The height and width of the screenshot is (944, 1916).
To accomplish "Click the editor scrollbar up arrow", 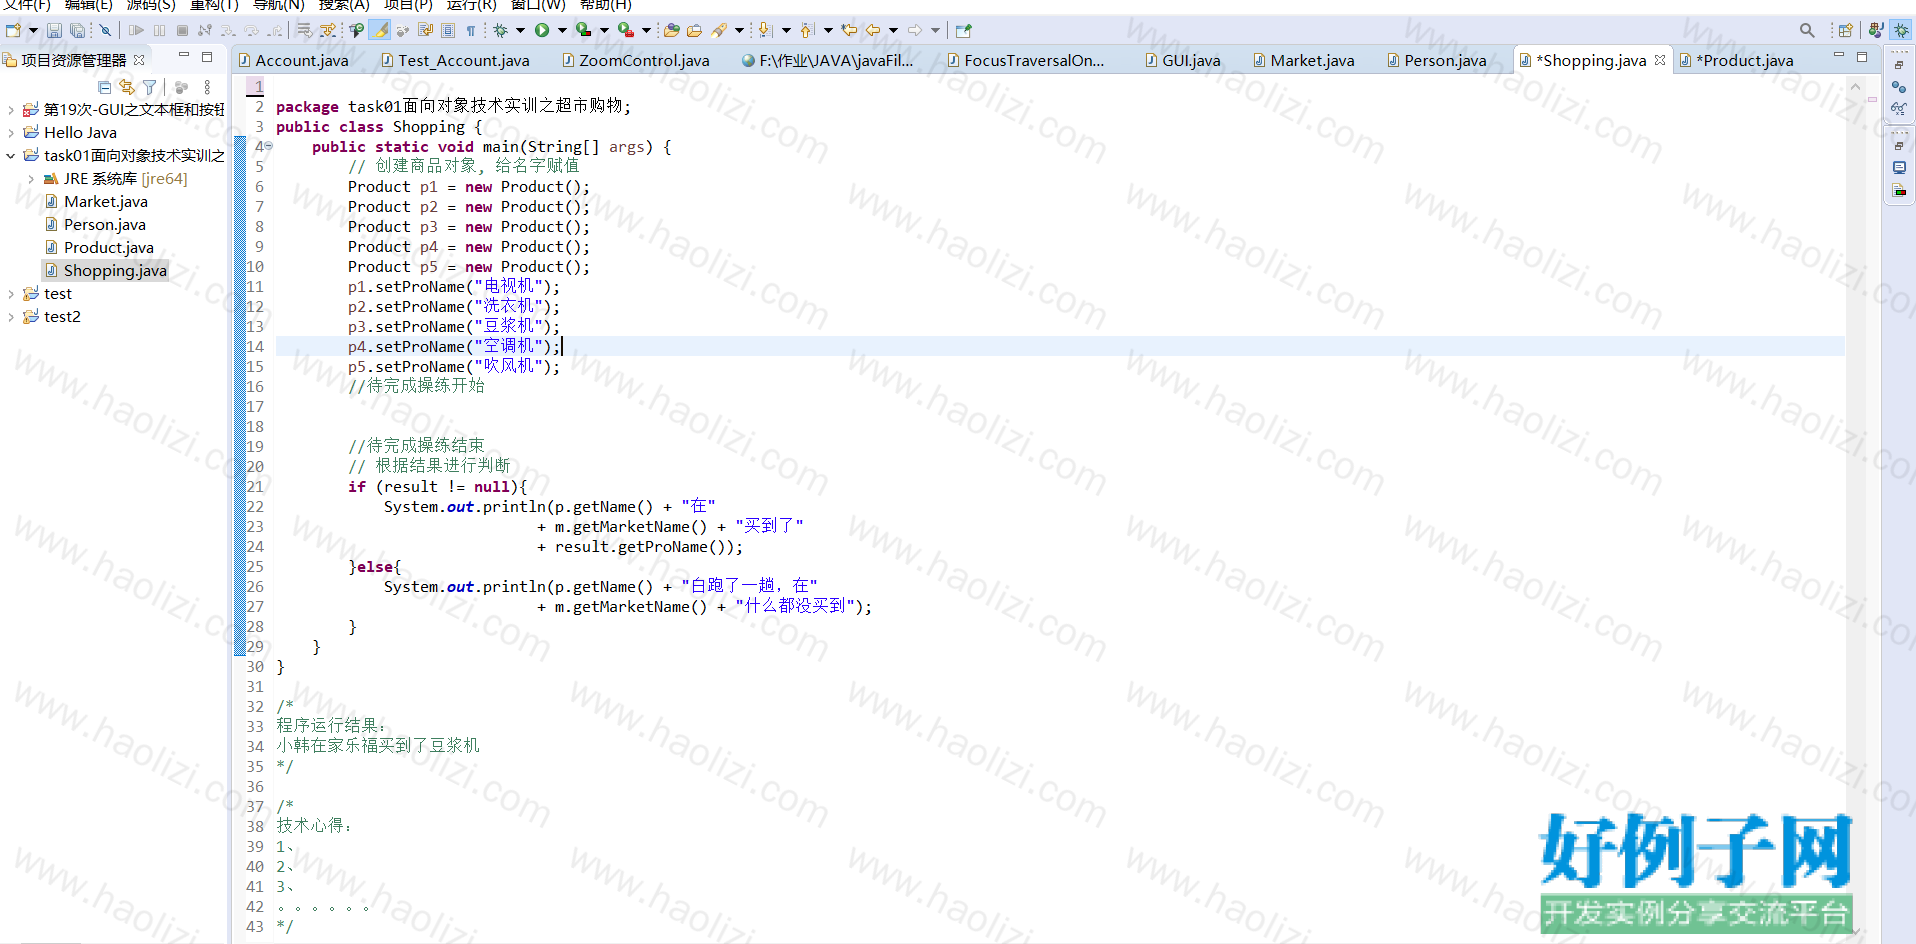I will click(x=1856, y=87).
